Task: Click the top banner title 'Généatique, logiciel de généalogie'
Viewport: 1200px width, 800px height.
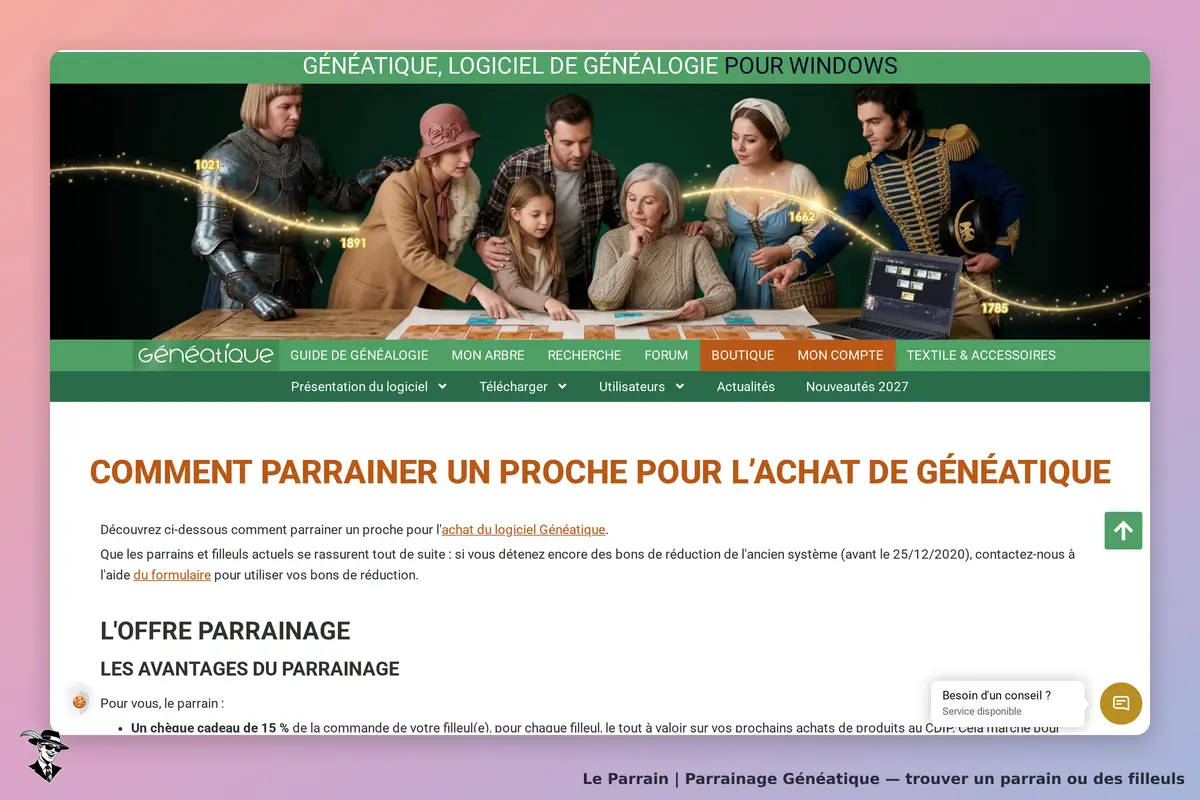Action: [x=510, y=66]
